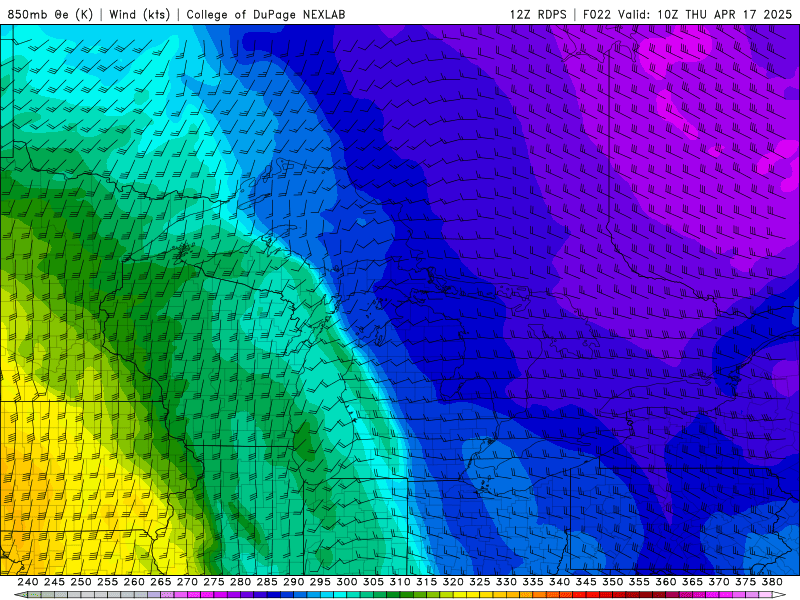Click the 260 value on the color scale

(x=134, y=582)
